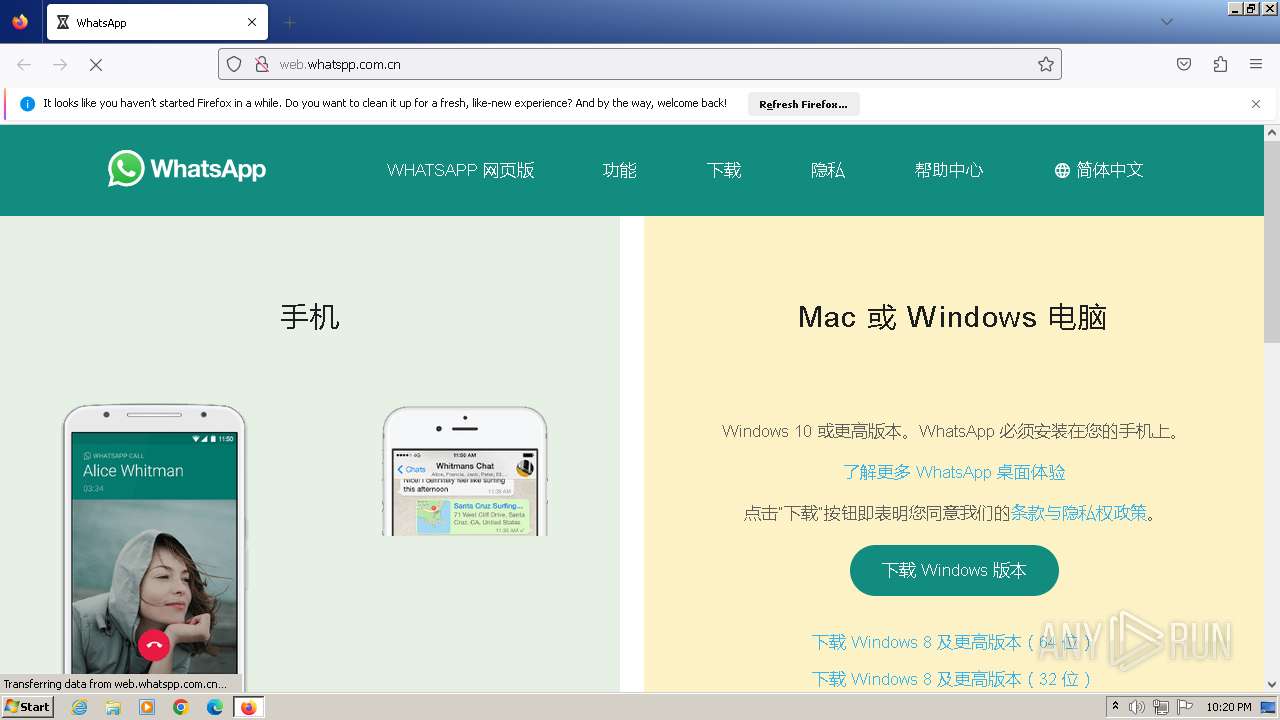
Task: Open Windows Media Player taskbar icon
Action: tap(147, 707)
